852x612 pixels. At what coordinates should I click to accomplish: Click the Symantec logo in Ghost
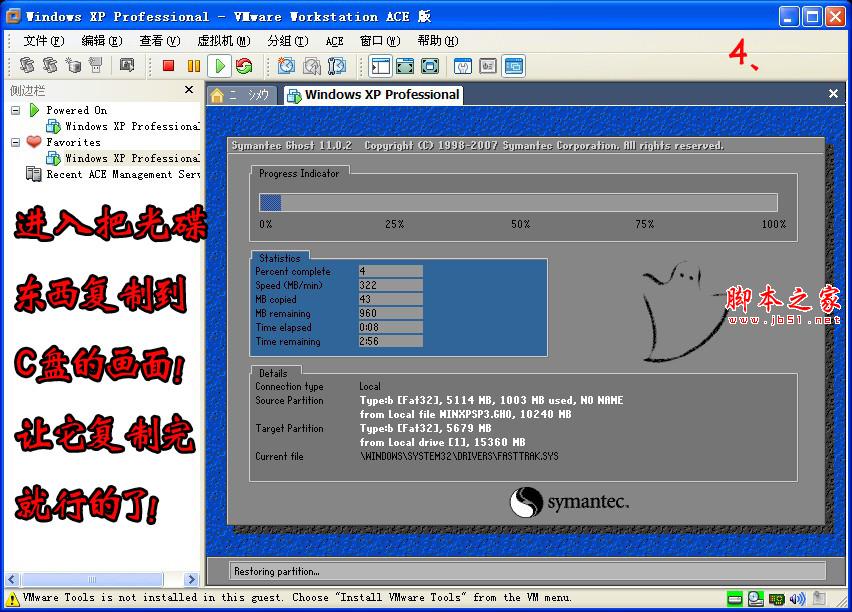click(569, 502)
